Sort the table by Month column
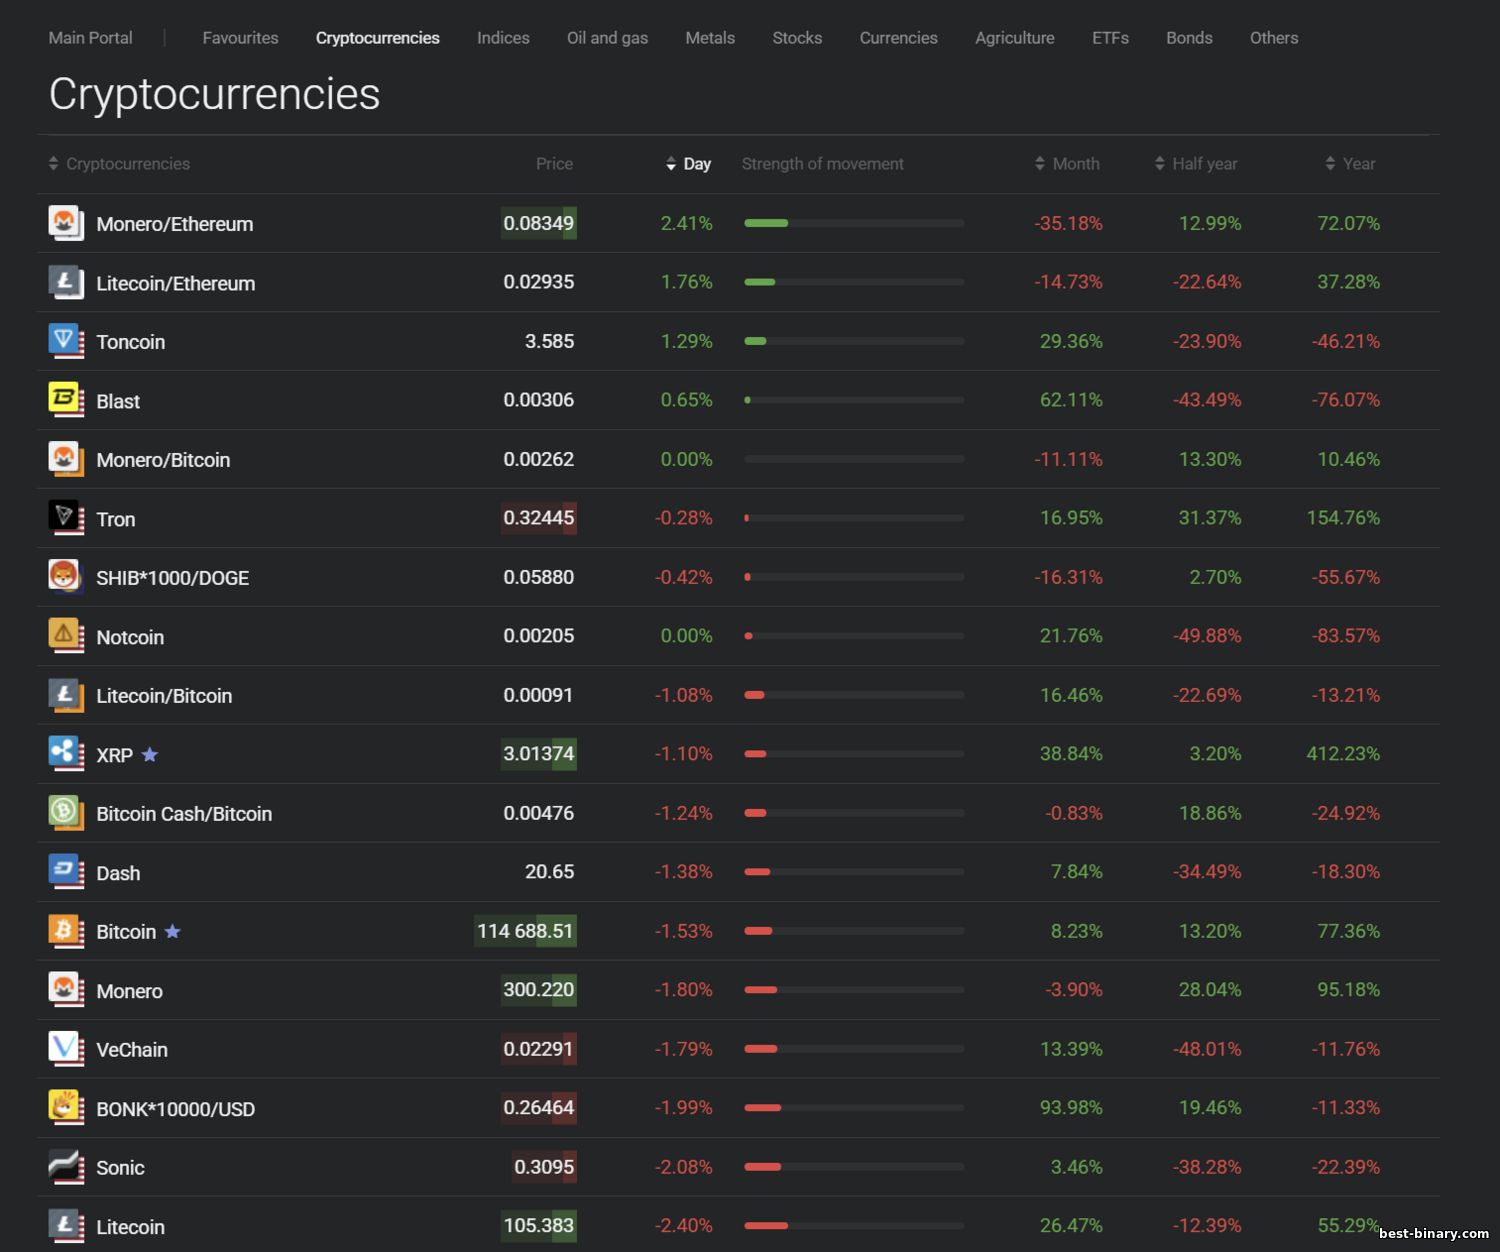The width and height of the screenshot is (1500, 1252). 1067,164
